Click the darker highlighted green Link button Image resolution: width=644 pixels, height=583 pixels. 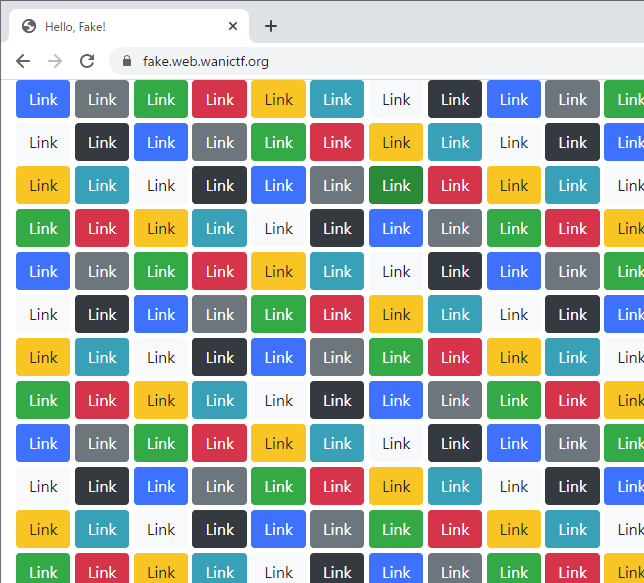396,185
